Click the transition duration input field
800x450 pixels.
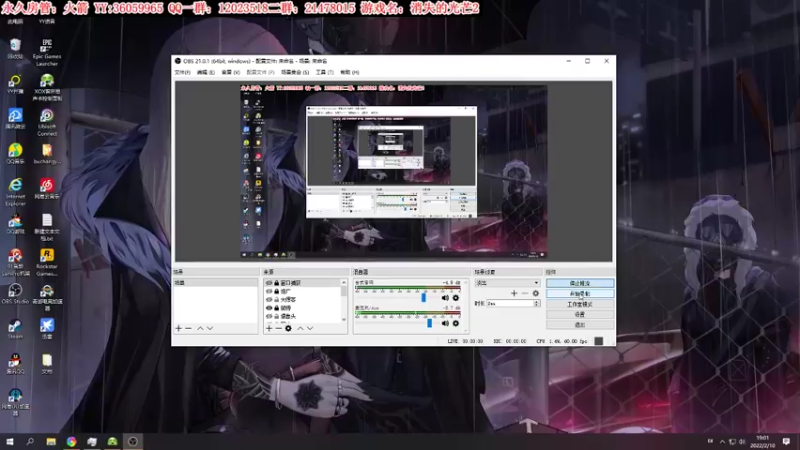click(x=510, y=304)
